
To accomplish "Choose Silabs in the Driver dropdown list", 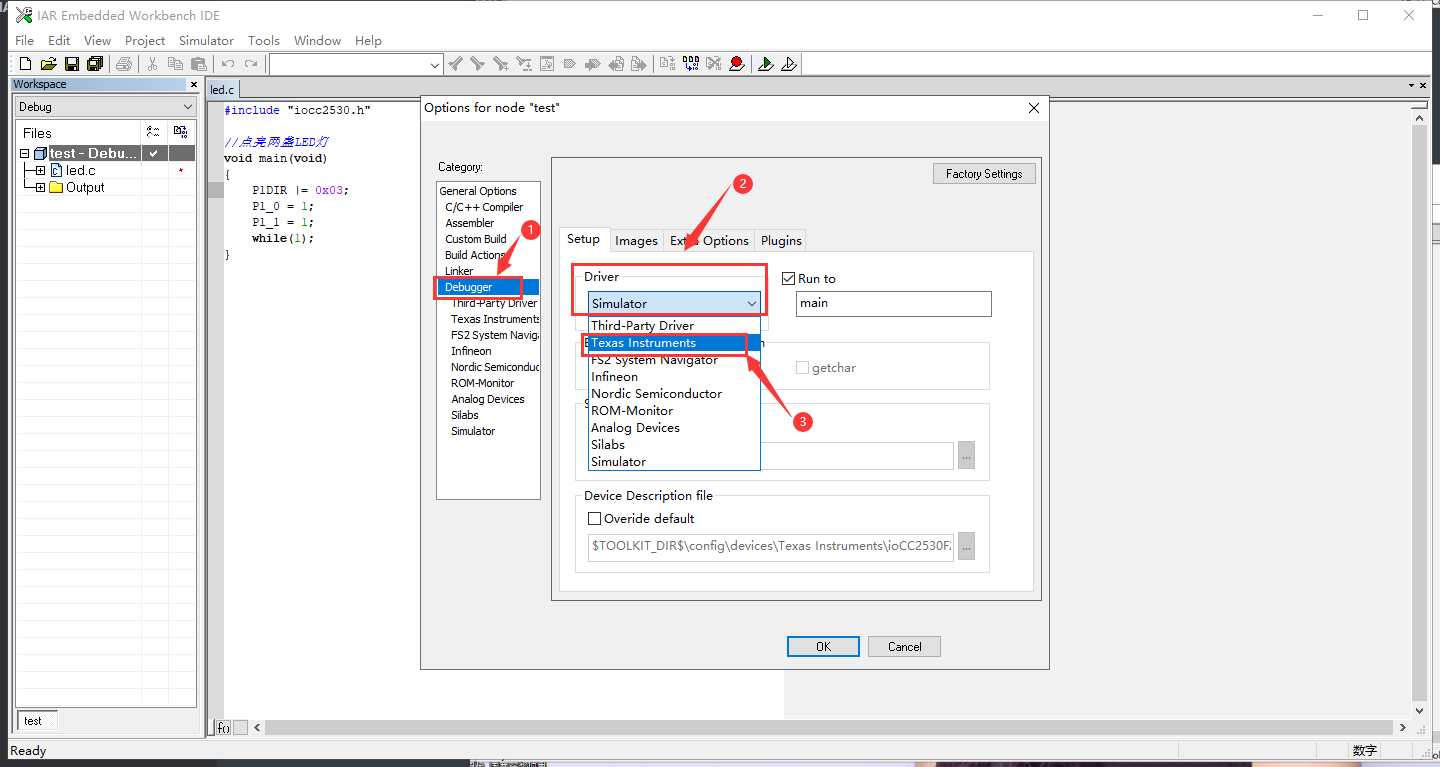I will (x=674, y=445).
